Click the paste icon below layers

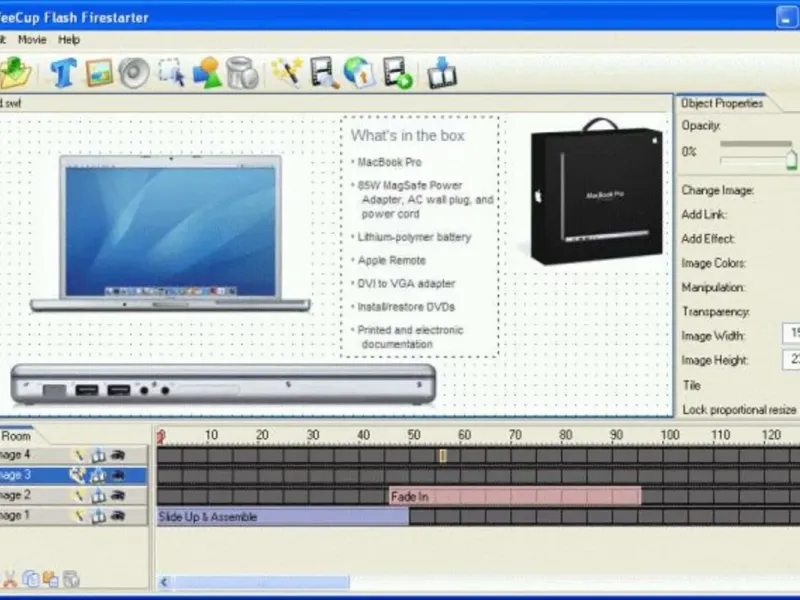51,579
